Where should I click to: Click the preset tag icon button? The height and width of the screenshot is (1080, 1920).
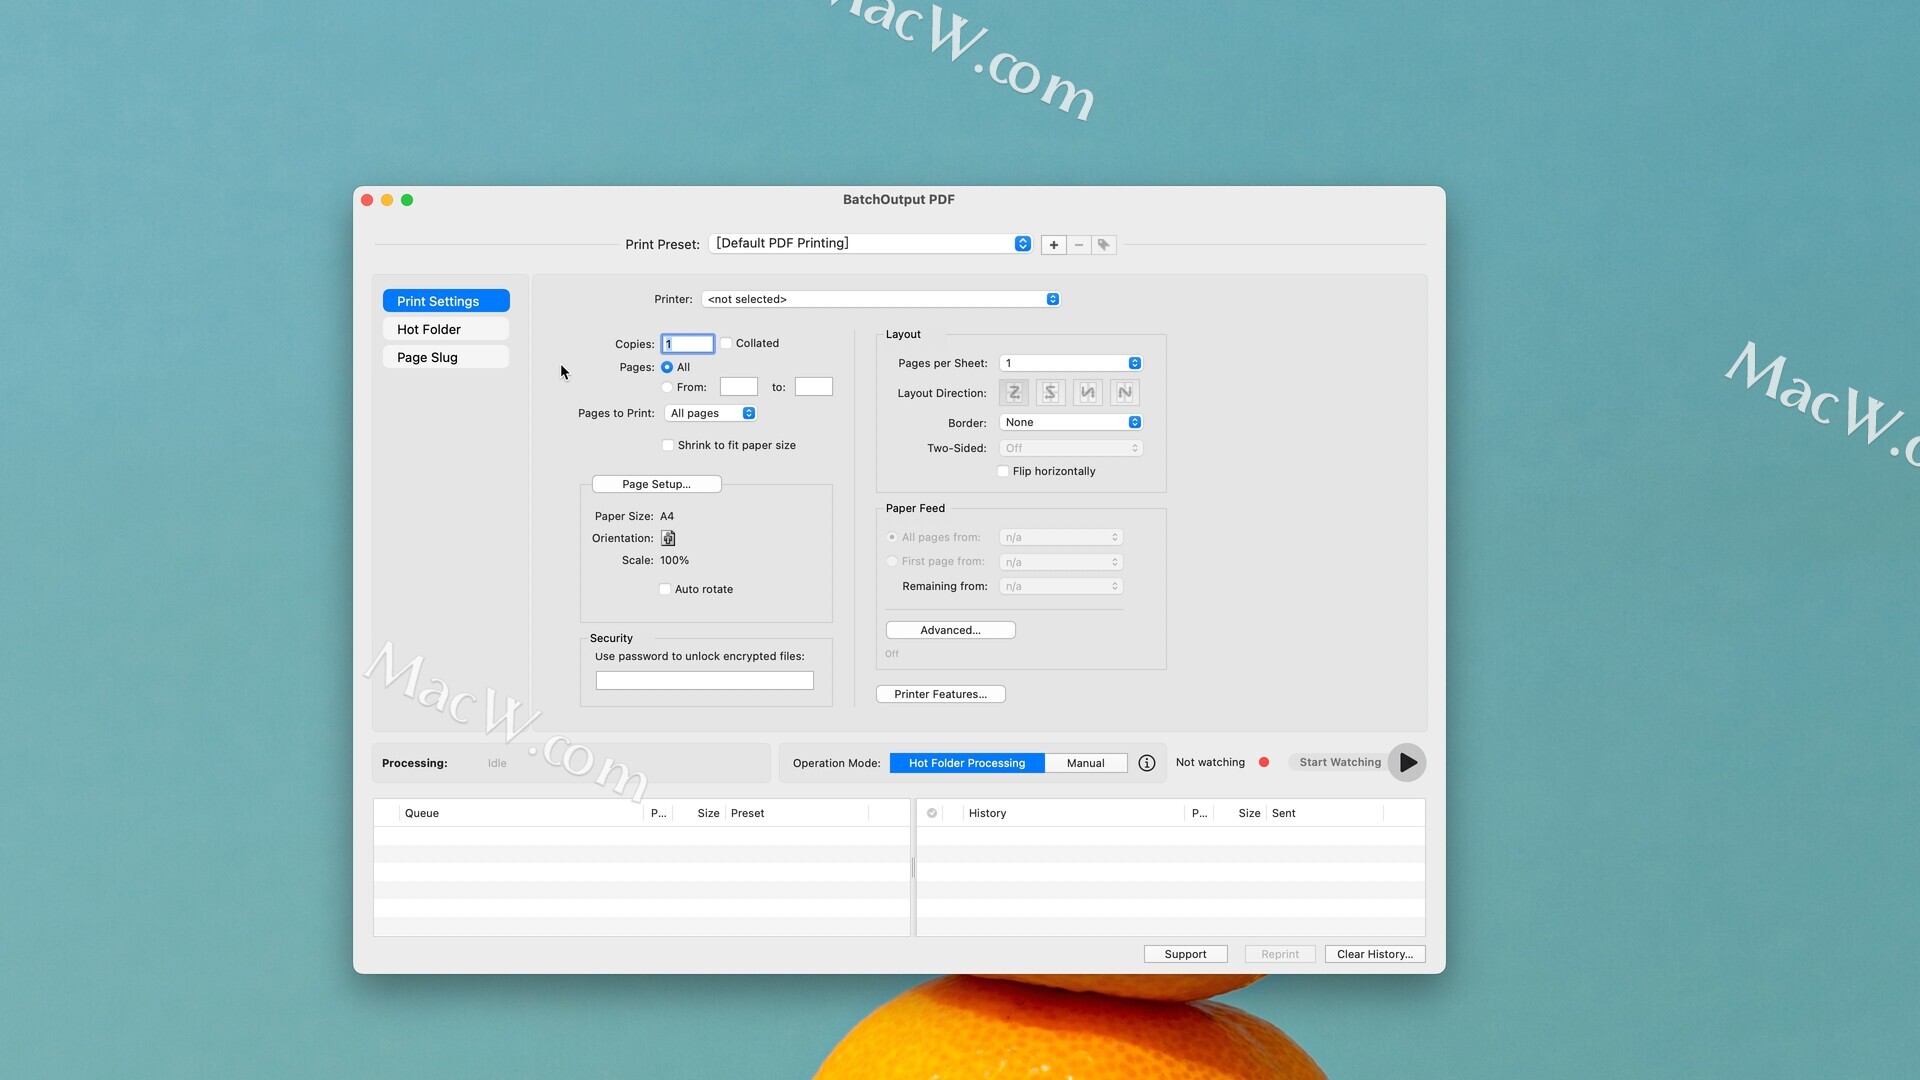[1104, 245]
